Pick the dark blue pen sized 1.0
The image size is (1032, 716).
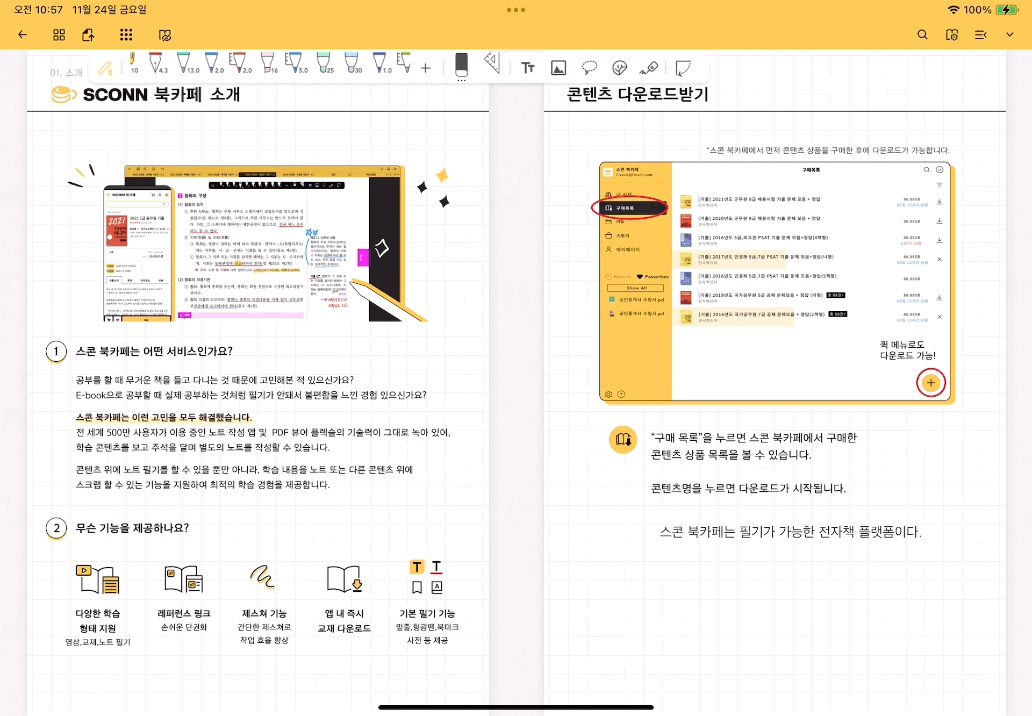point(381,63)
